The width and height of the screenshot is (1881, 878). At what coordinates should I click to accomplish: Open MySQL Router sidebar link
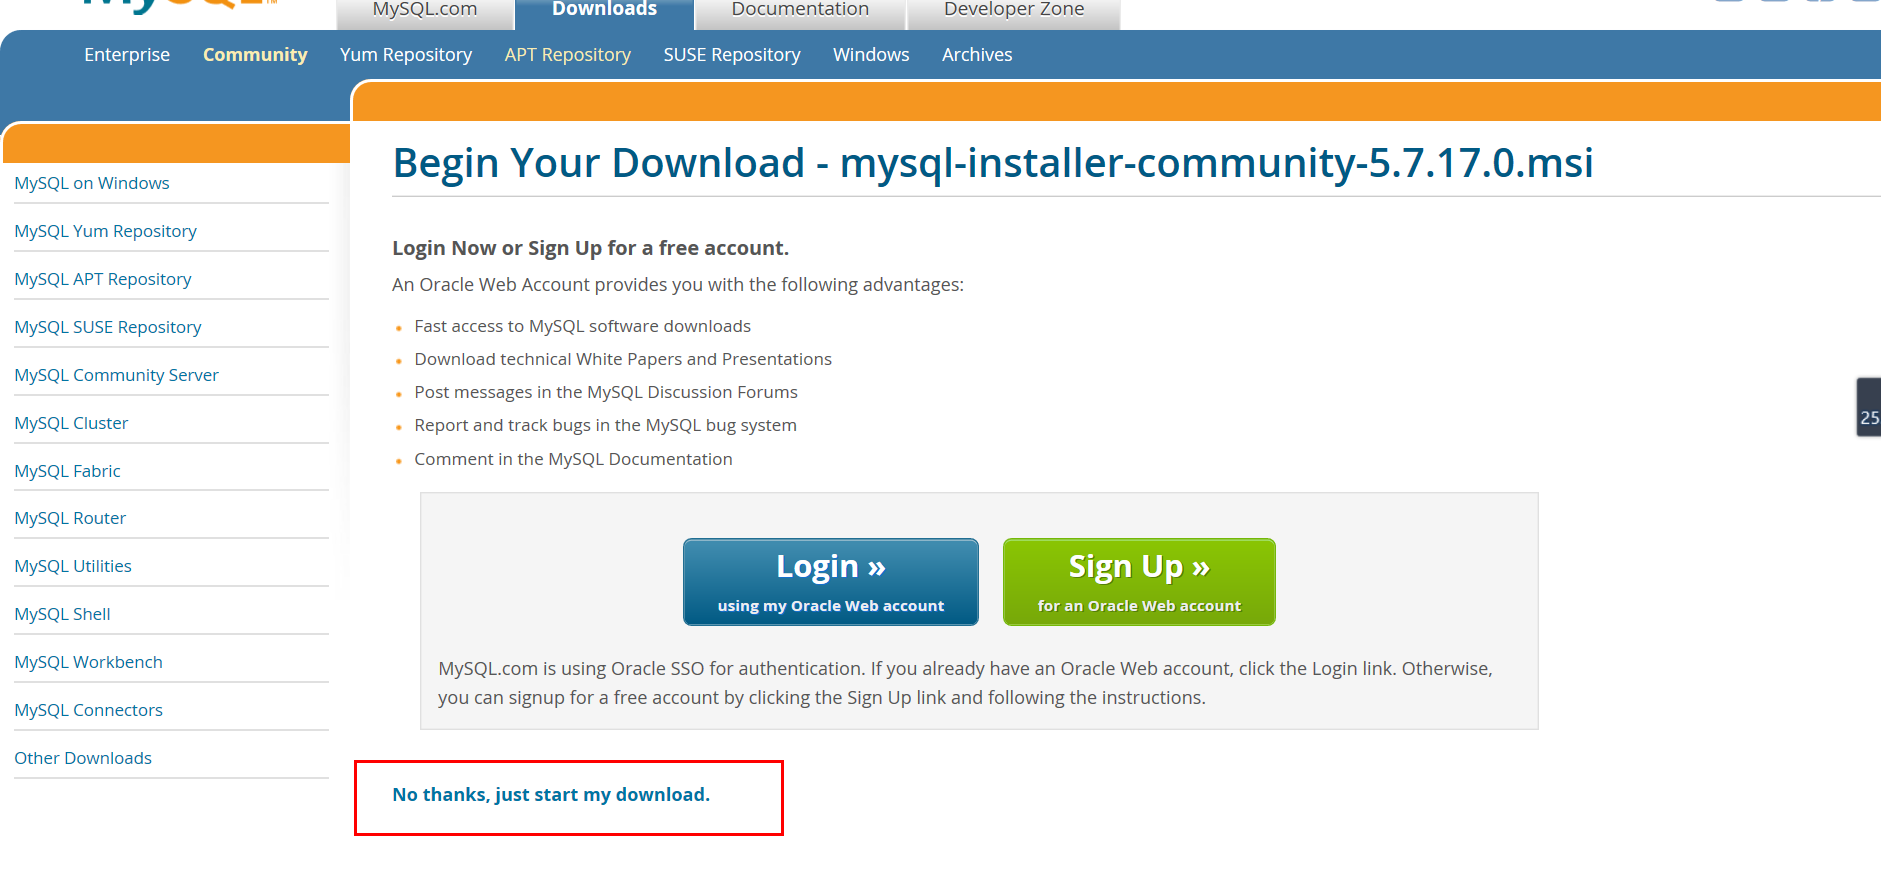70,518
